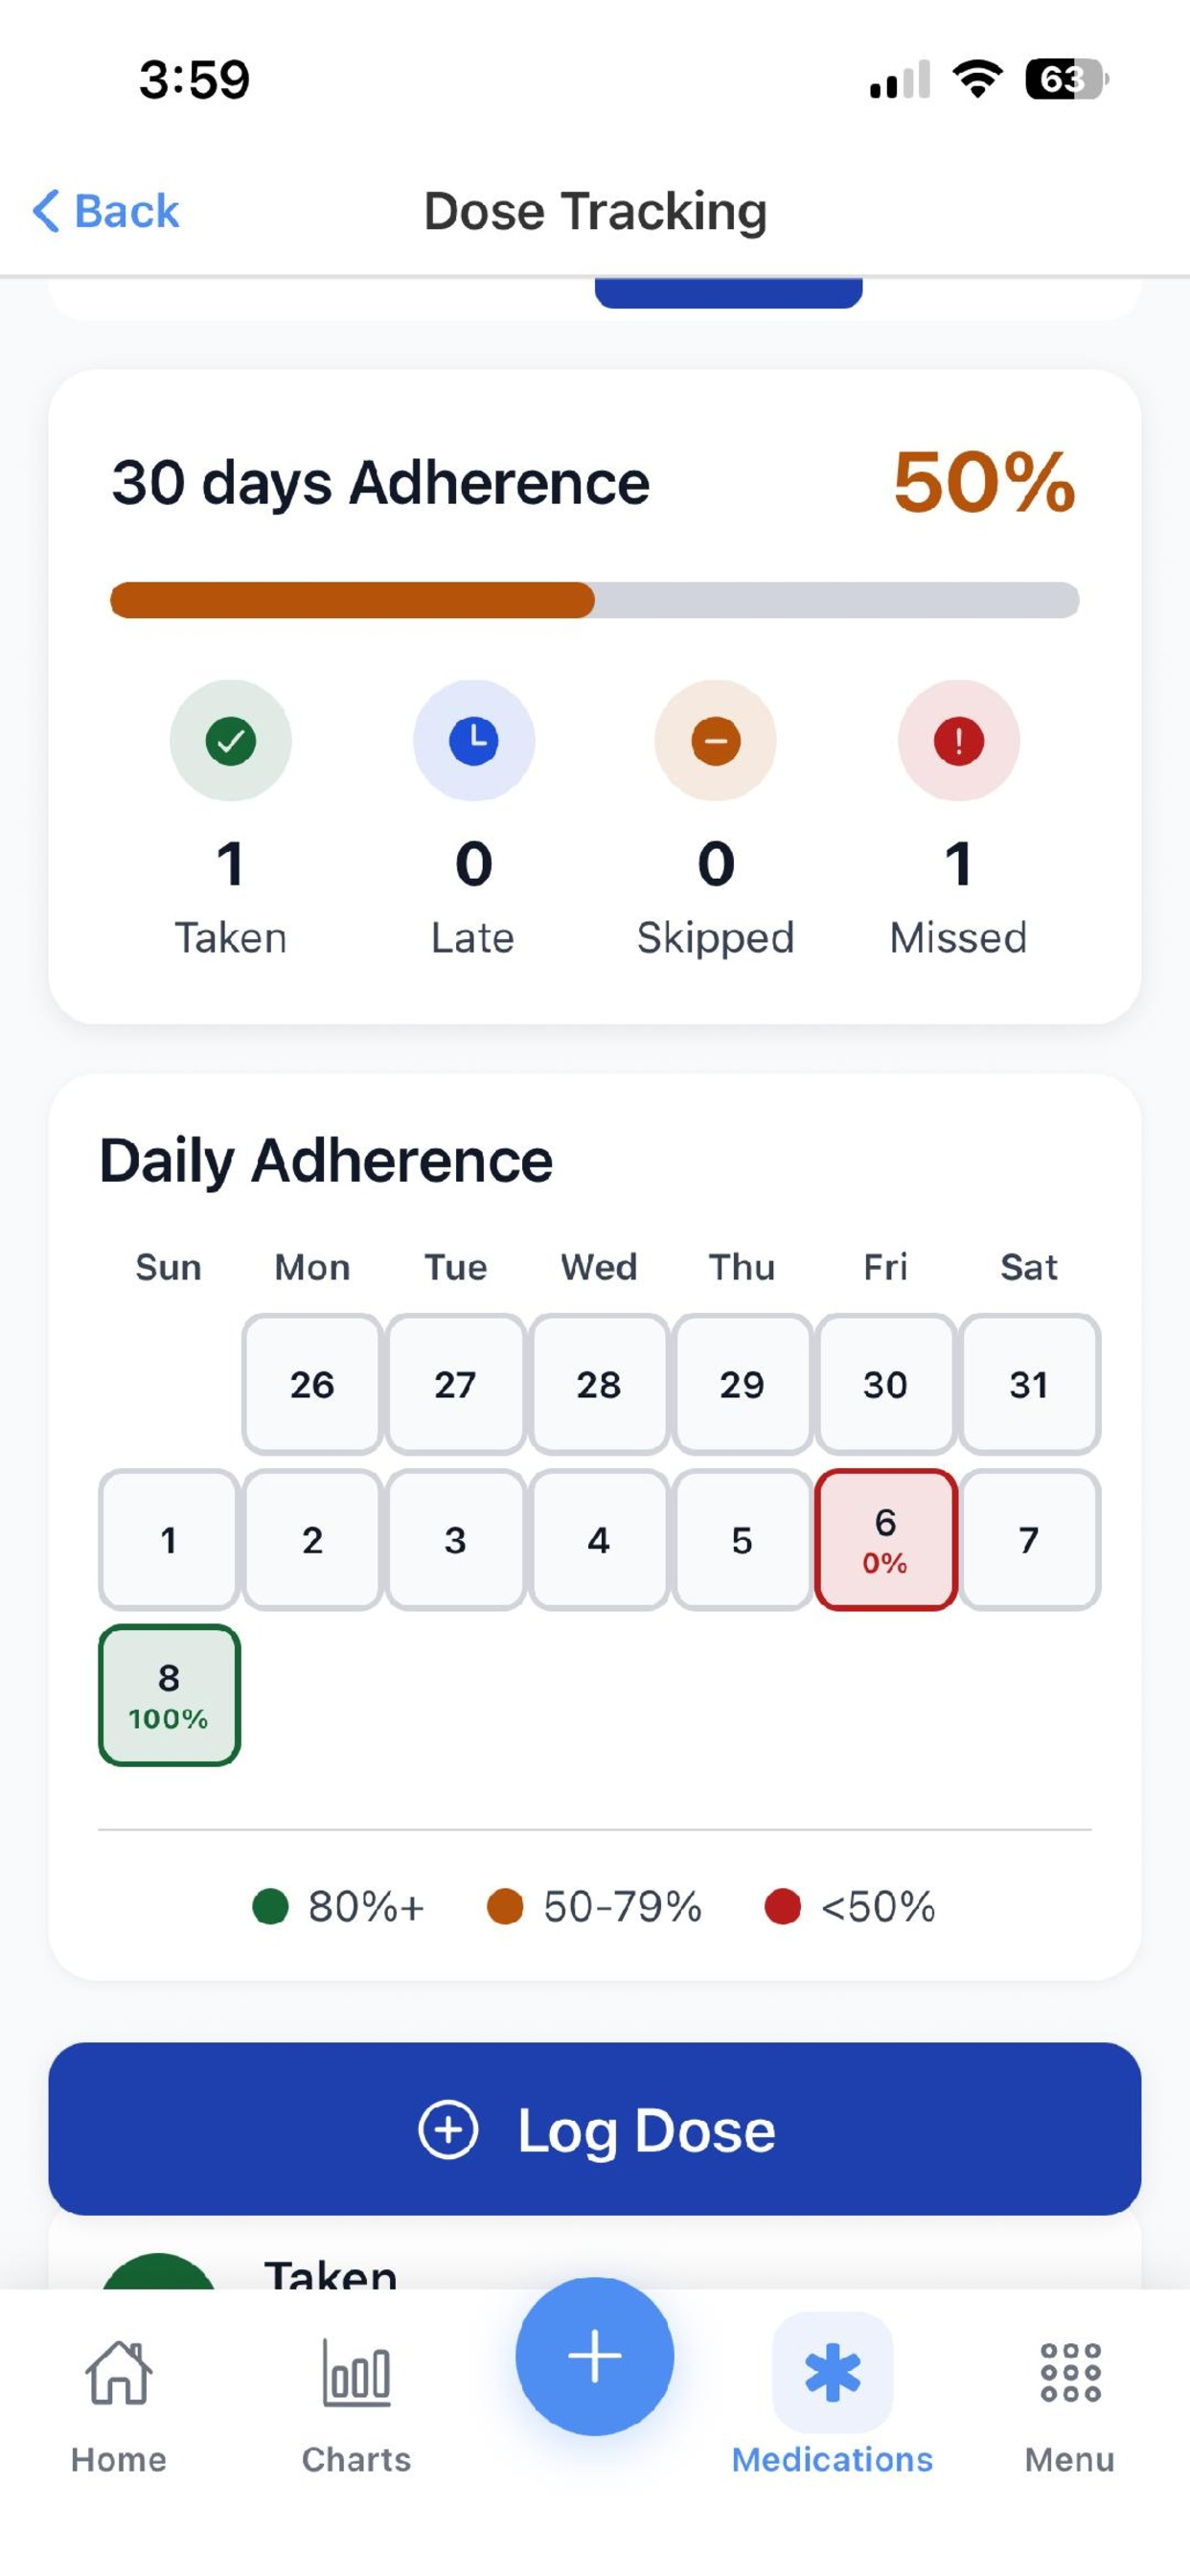Tap the green Taken checkmark icon
The image size is (1190, 2576).
(x=230, y=741)
